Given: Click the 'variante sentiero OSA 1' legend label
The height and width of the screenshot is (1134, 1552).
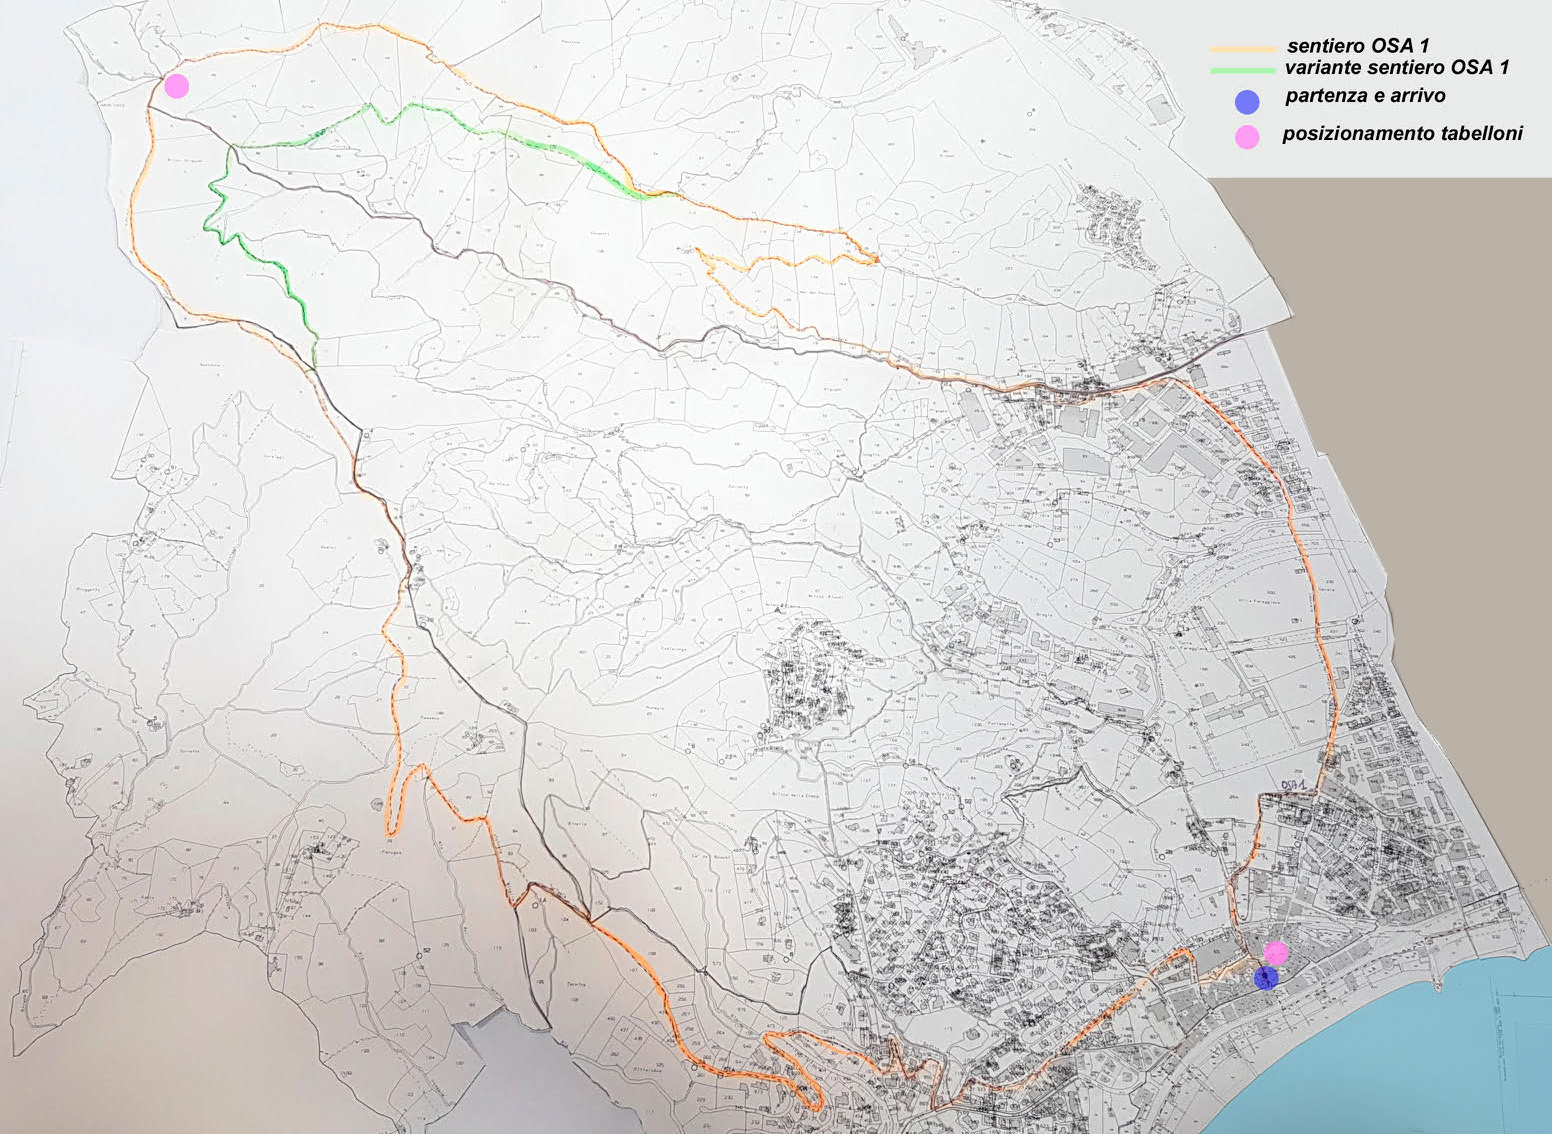Looking at the screenshot, I should tap(1396, 68).
